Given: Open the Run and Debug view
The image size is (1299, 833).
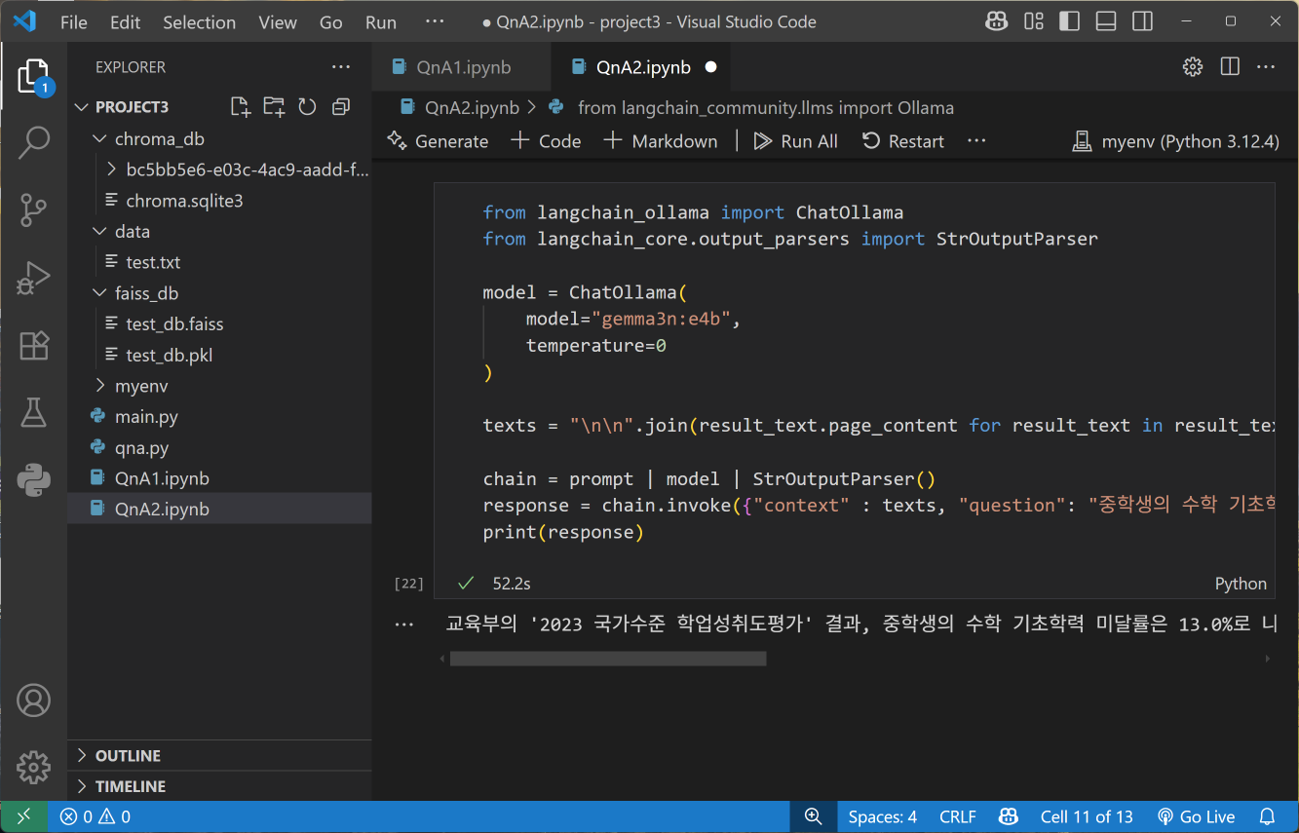Looking at the screenshot, I should tap(33, 278).
